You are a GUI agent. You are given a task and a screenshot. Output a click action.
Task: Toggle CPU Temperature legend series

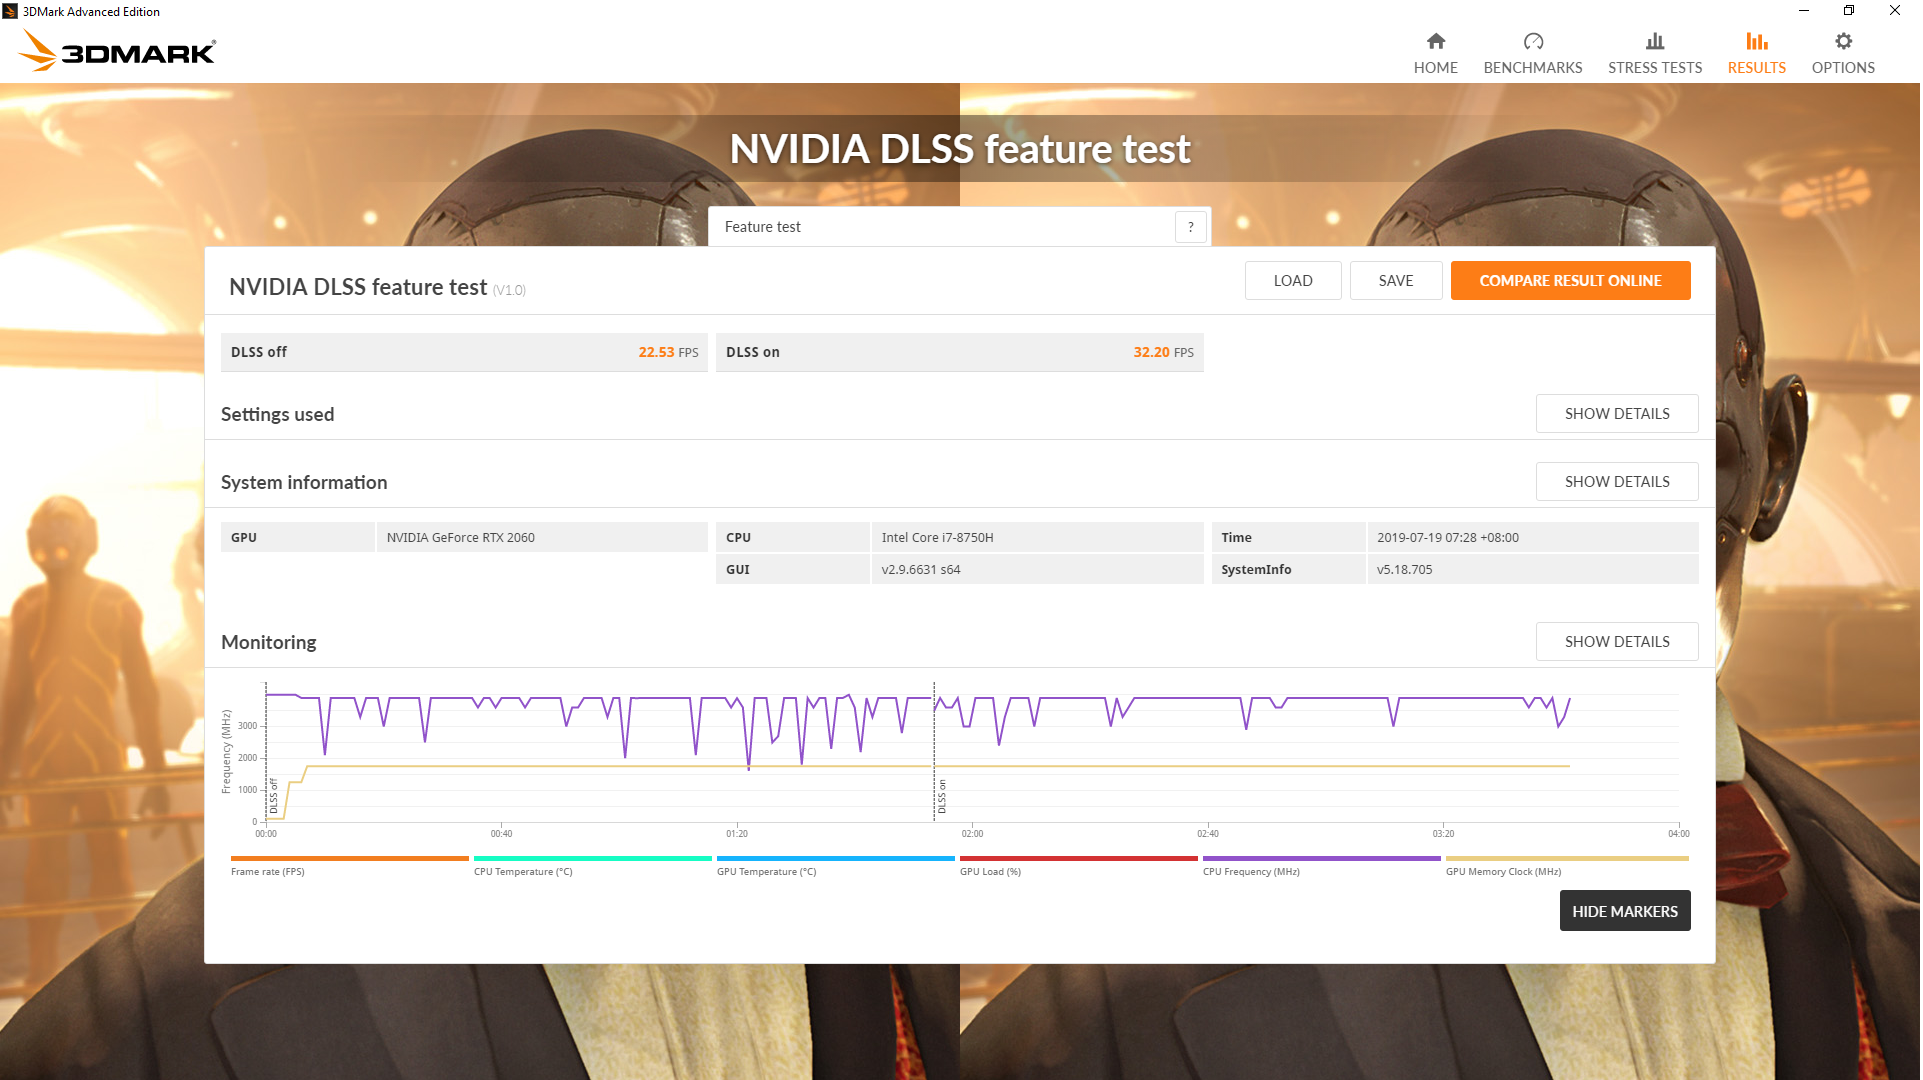click(523, 872)
